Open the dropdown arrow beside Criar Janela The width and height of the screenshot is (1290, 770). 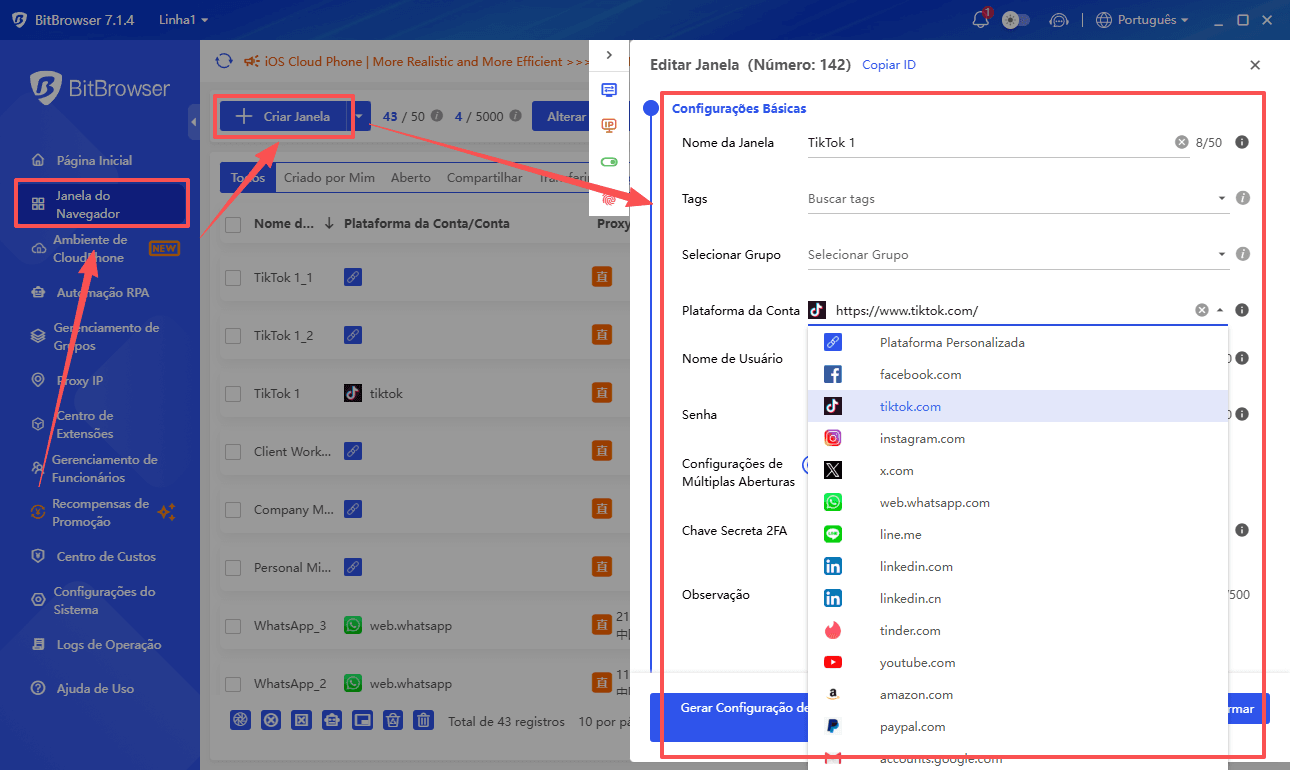[x=360, y=116]
